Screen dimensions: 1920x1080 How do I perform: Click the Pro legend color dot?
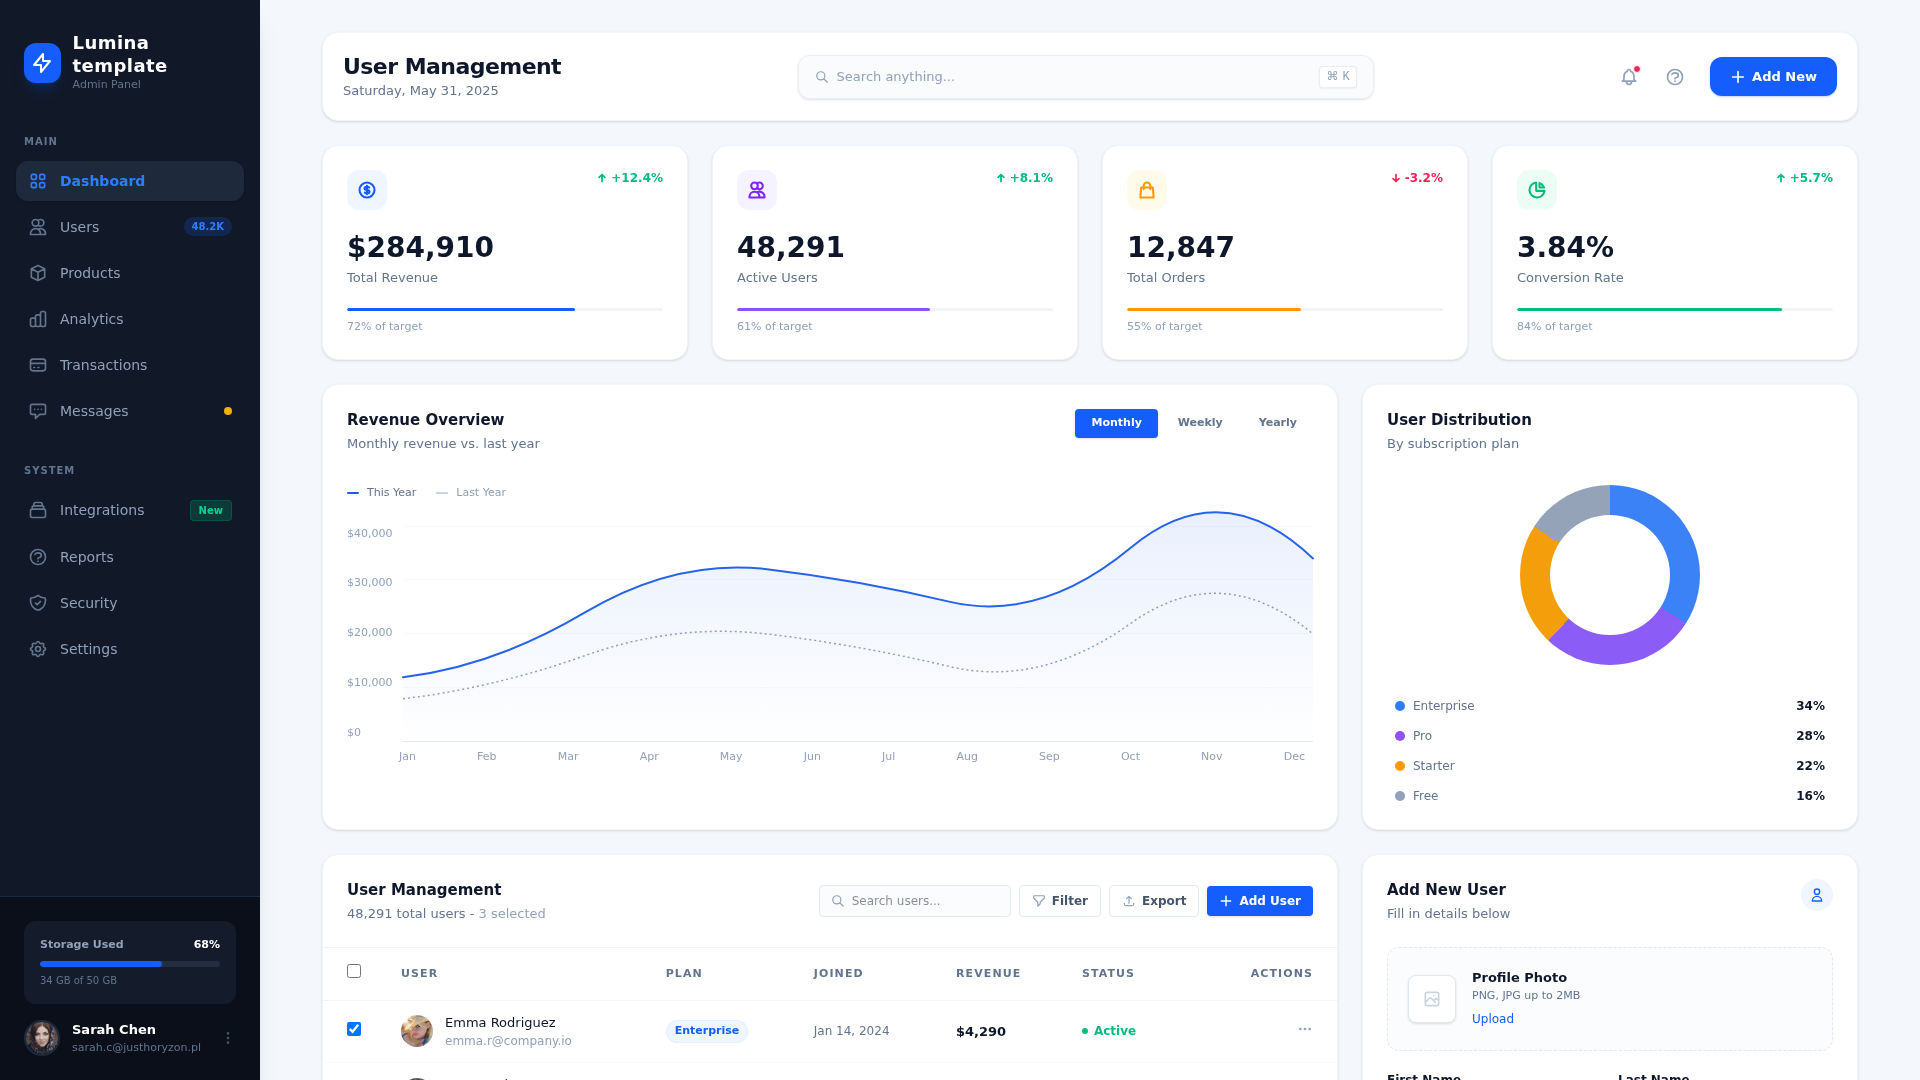point(1400,736)
